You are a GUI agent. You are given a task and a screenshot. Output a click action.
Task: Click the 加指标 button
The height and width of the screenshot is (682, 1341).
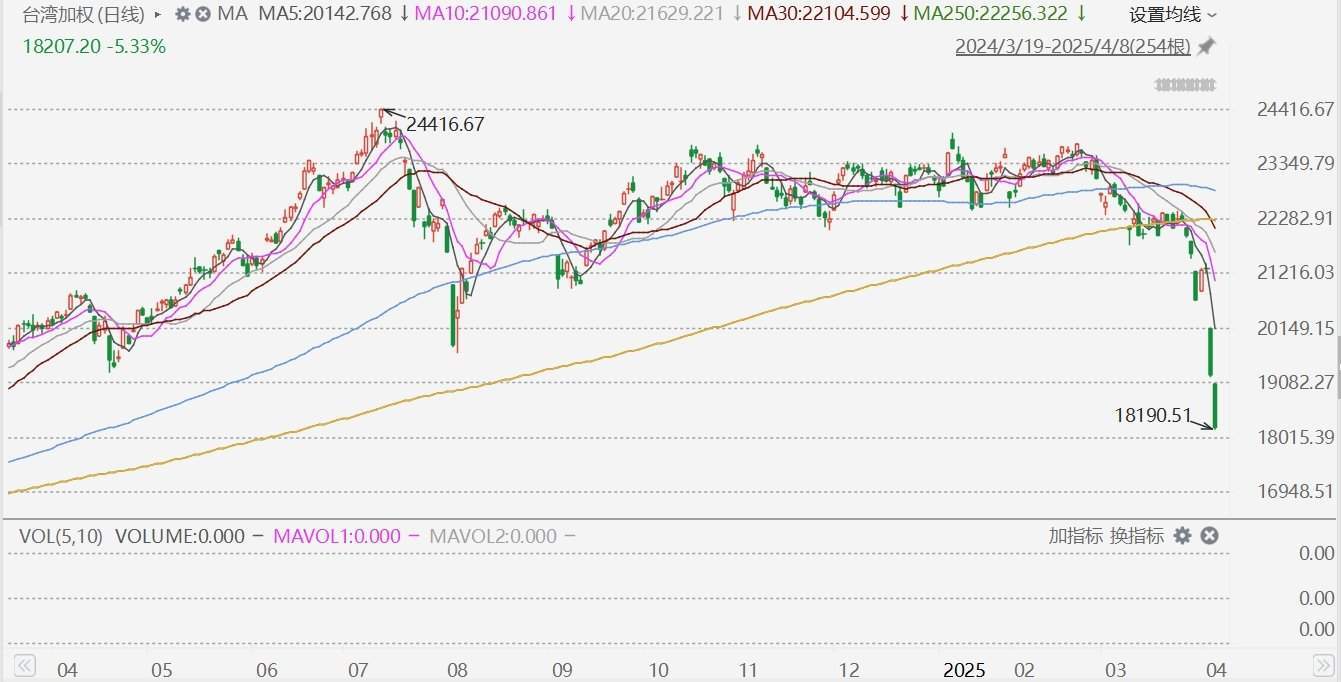pos(1075,536)
